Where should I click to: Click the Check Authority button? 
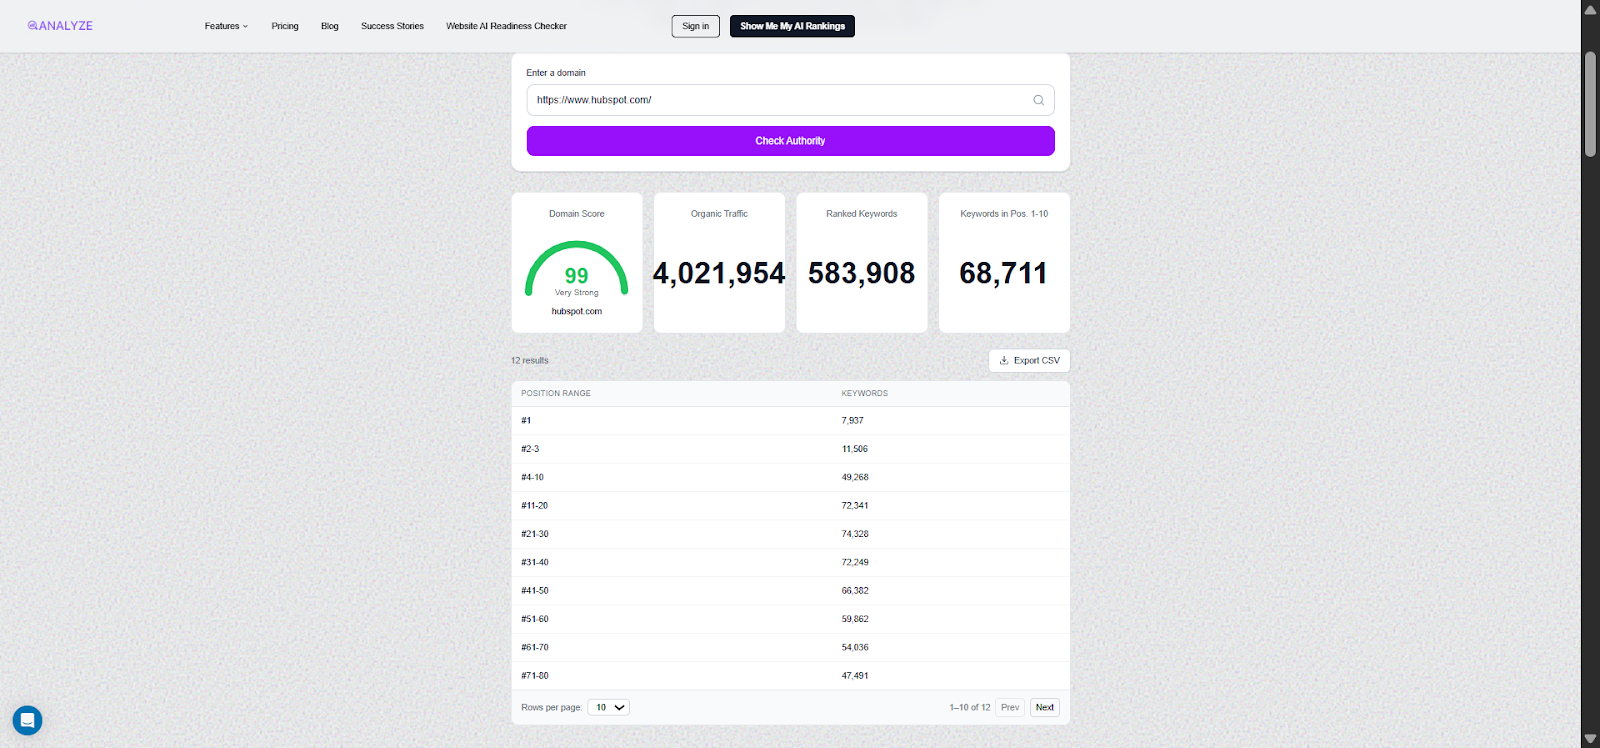[790, 141]
